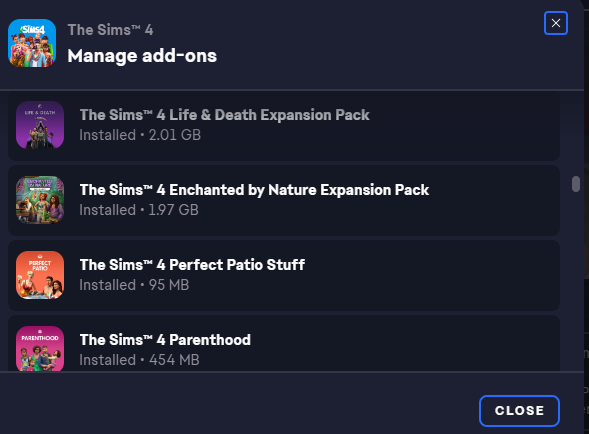Select the Life & Death Expansion Pack title
Screen dimensions: 589x434
point(225,115)
